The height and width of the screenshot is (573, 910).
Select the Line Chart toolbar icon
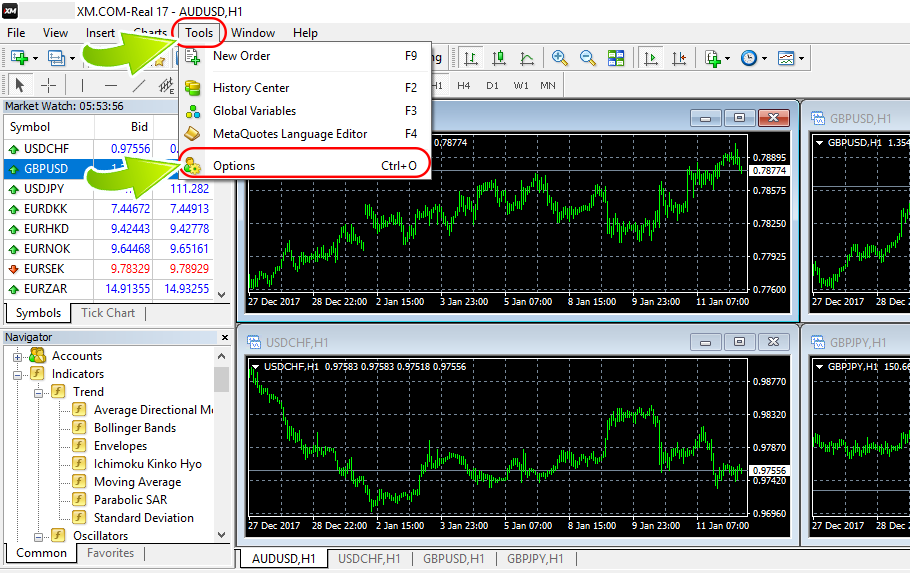click(x=526, y=58)
